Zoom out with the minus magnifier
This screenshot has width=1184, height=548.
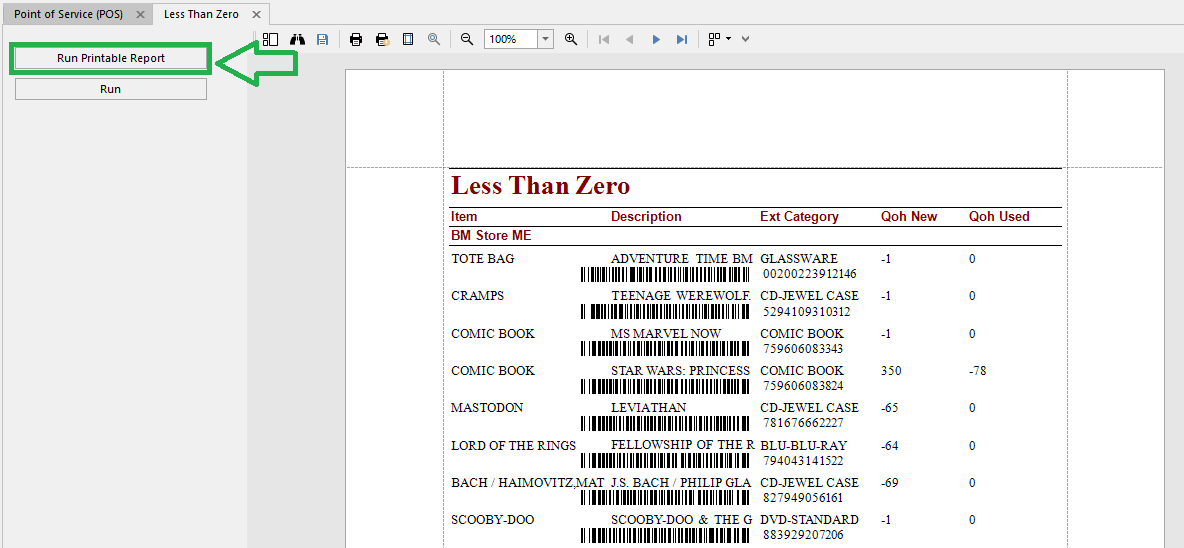[467, 39]
